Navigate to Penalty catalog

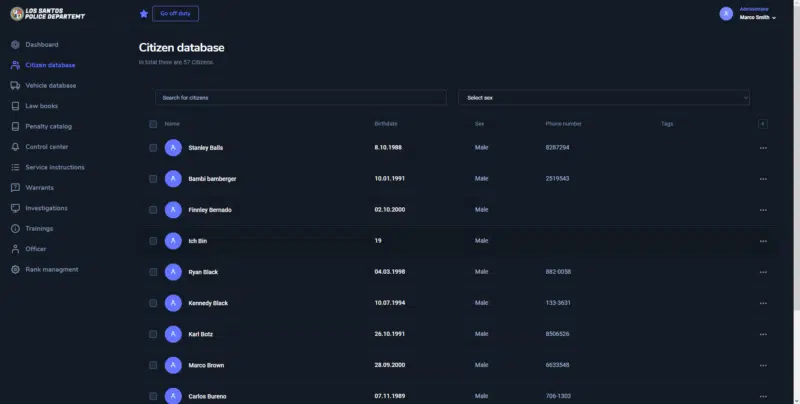(48, 127)
